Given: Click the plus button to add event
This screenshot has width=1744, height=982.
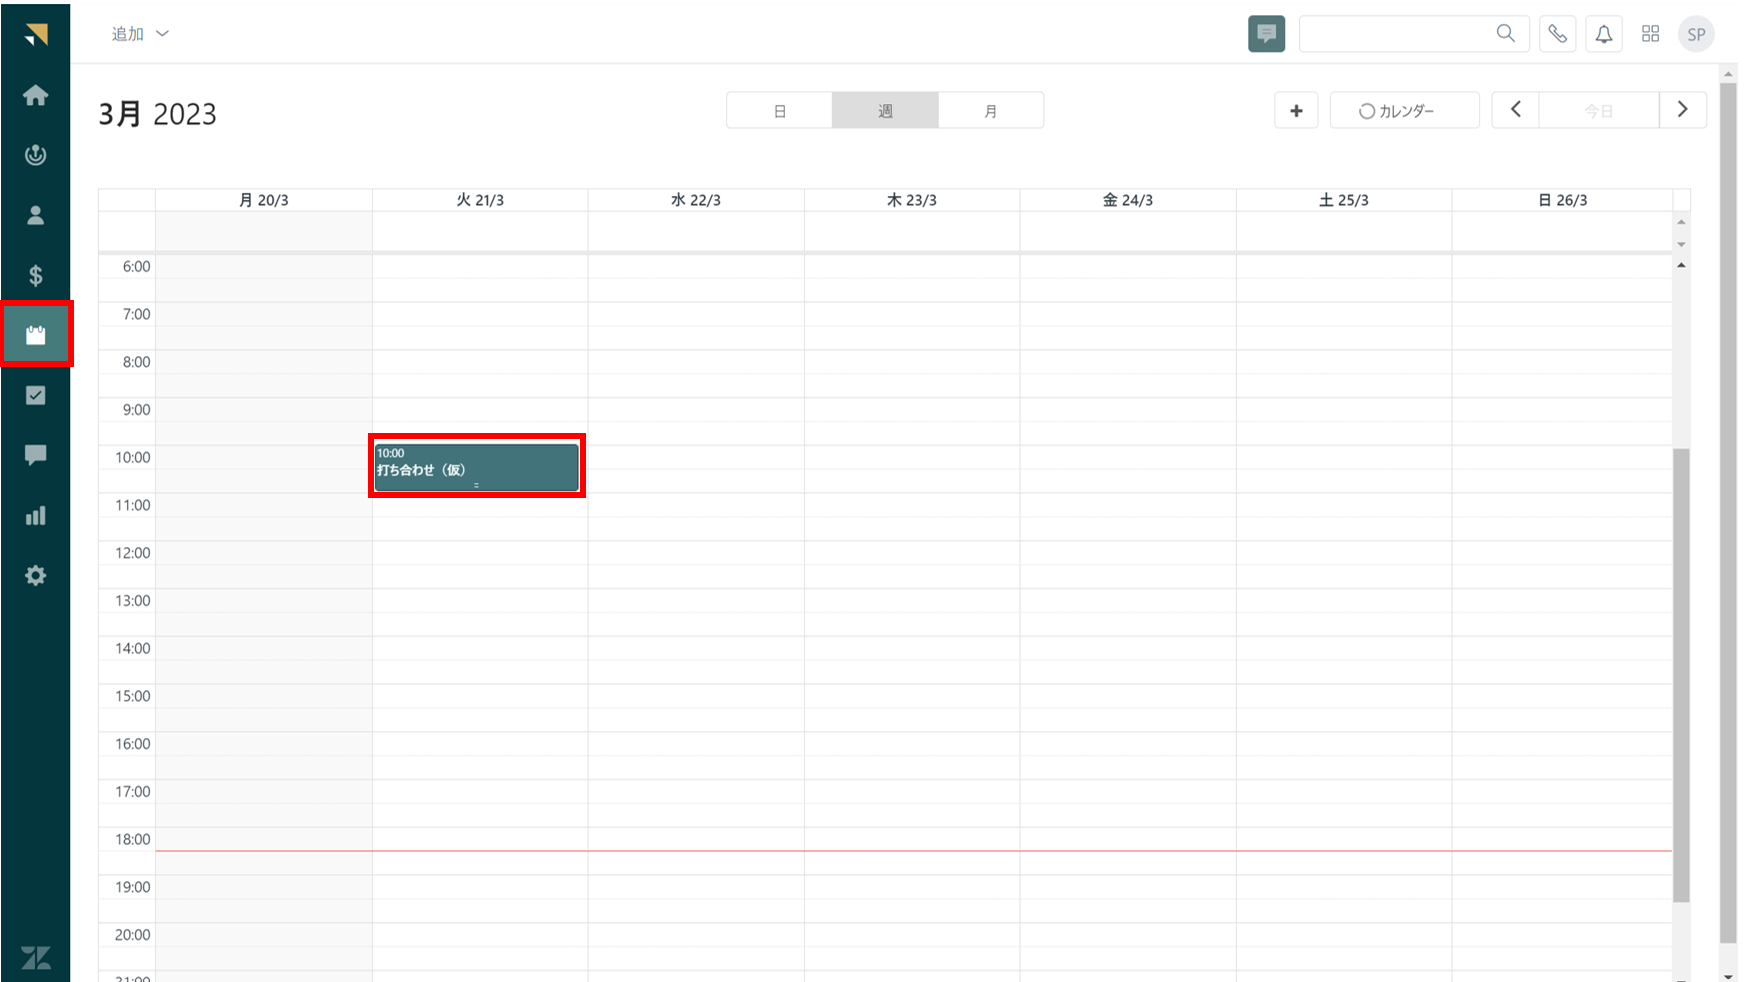Looking at the screenshot, I should click(1296, 110).
